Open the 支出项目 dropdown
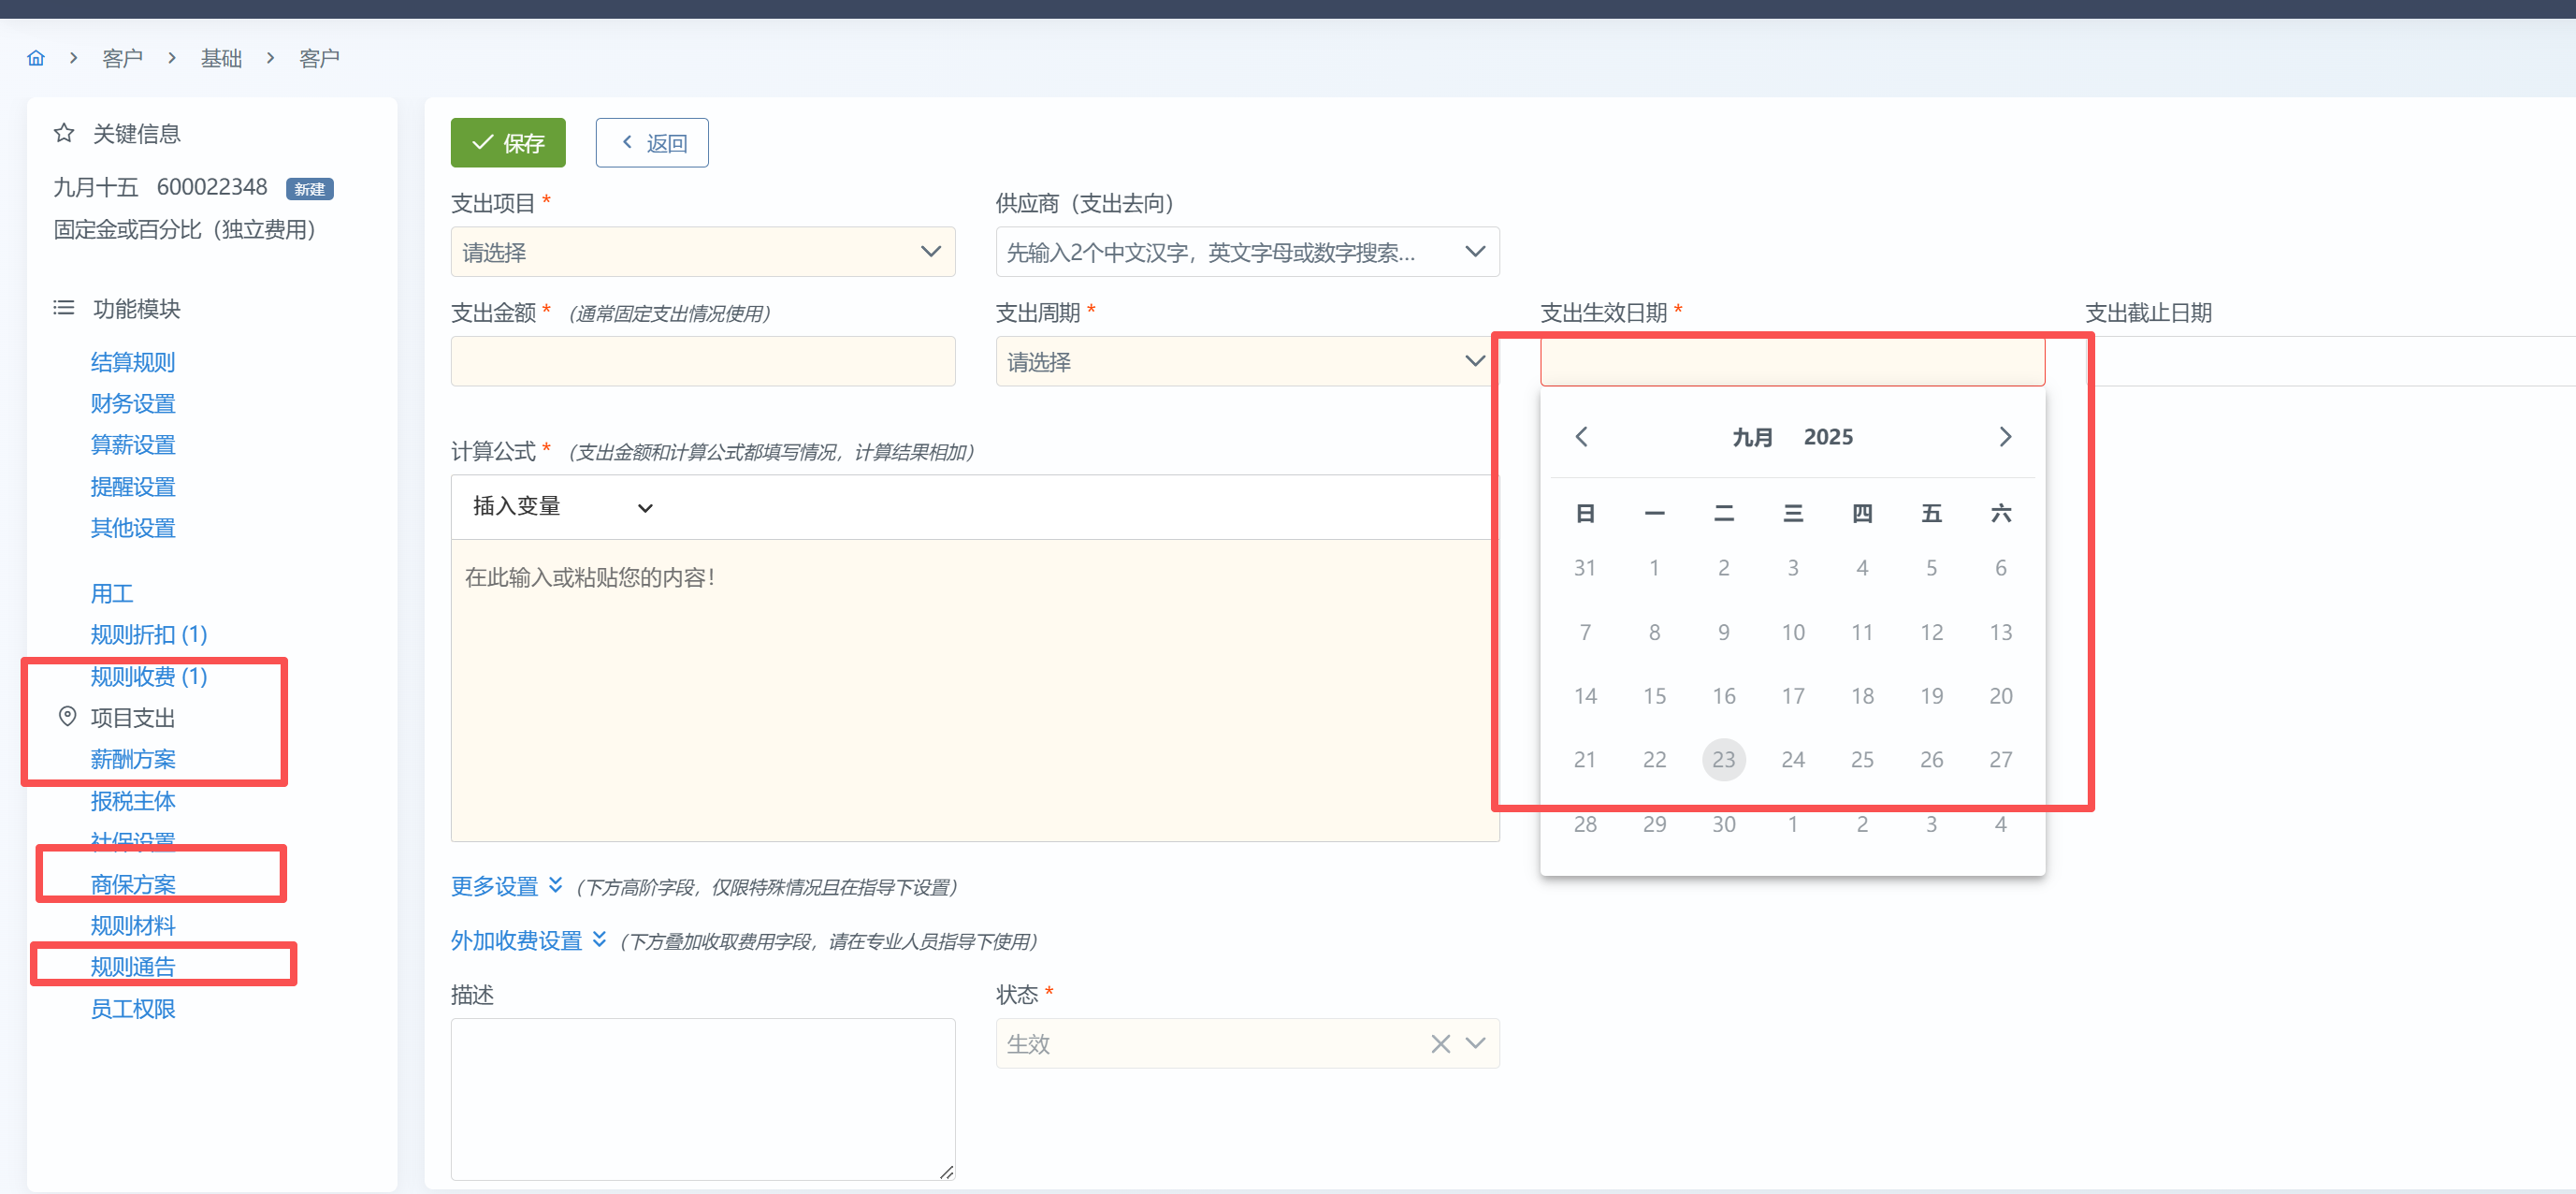This screenshot has height=1194, width=2576. [x=702, y=252]
